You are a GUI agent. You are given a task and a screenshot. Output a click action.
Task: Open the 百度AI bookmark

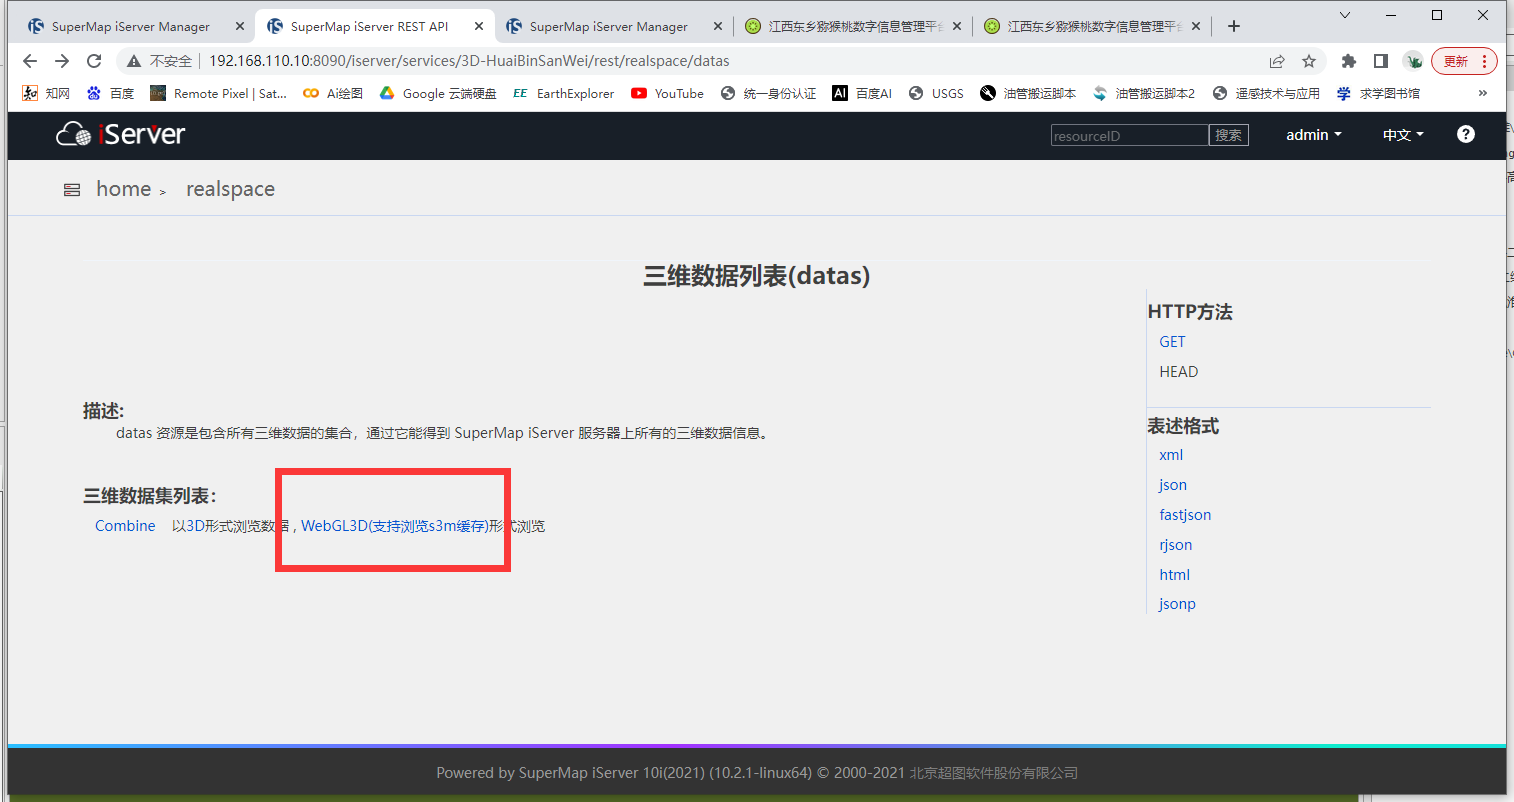[862, 93]
